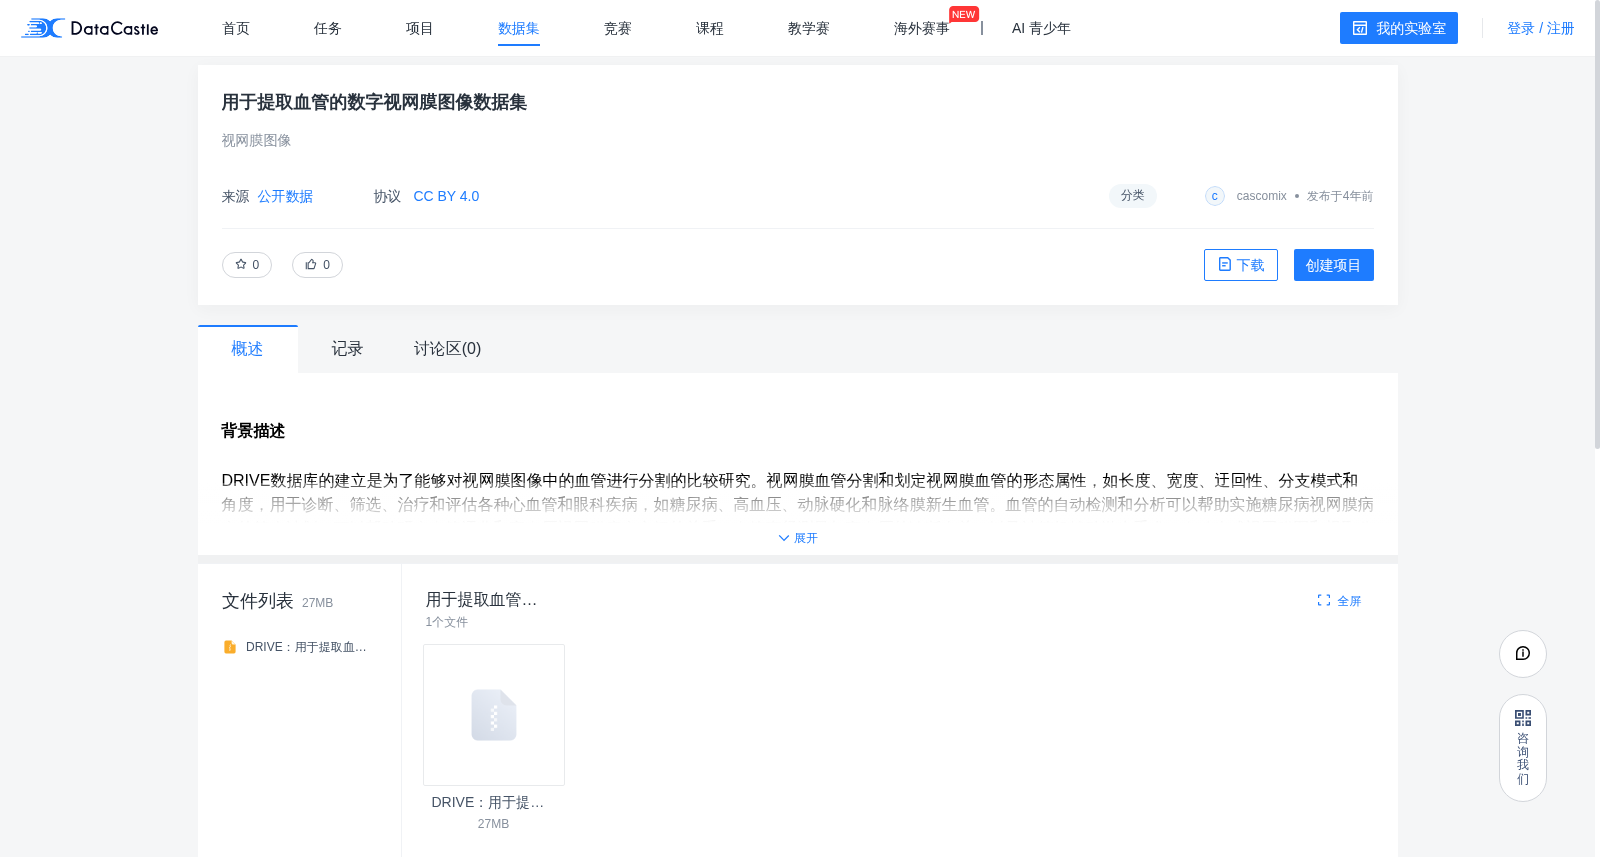Select DRIVE file in 文件列表
1600x857 pixels.
click(x=295, y=647)
